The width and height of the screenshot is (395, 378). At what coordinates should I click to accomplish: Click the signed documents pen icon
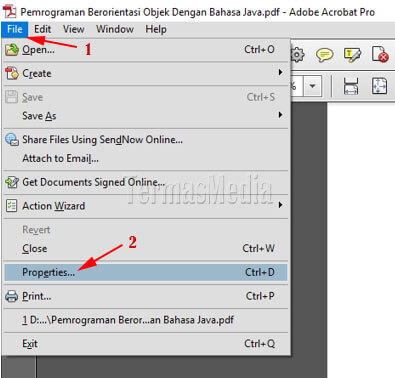[x=12, y=182]
